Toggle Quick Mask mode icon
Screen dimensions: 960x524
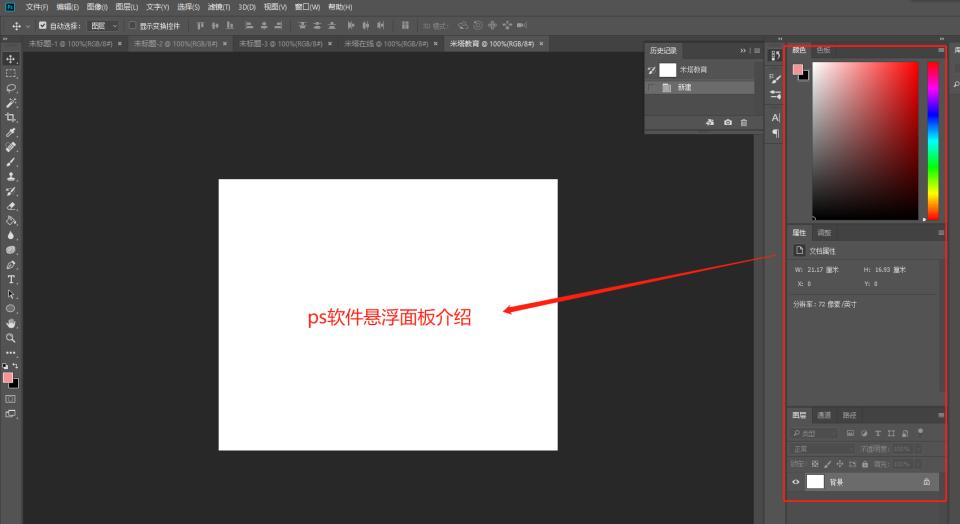click(10, 399)
